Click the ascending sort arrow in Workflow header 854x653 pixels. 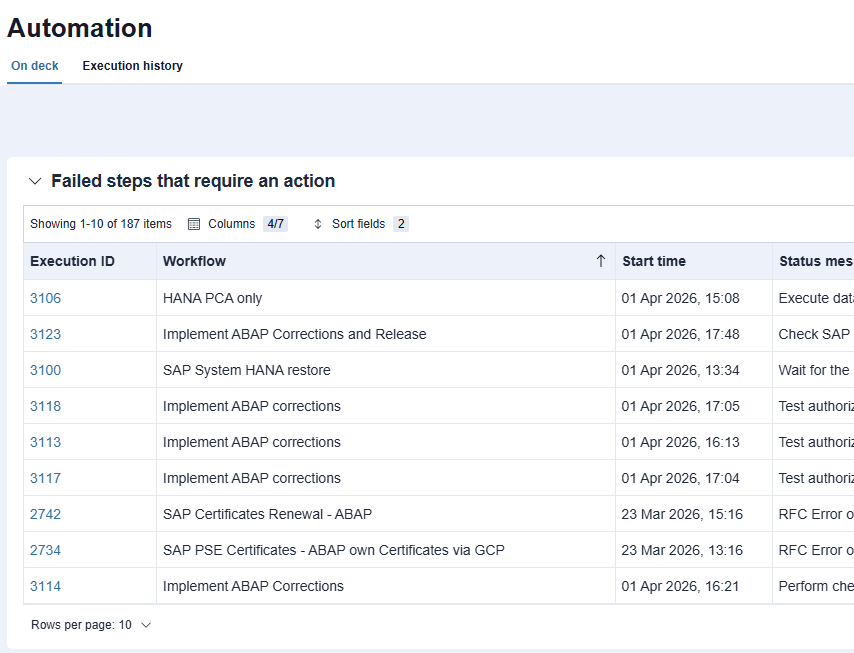click(x=601, y=261)
